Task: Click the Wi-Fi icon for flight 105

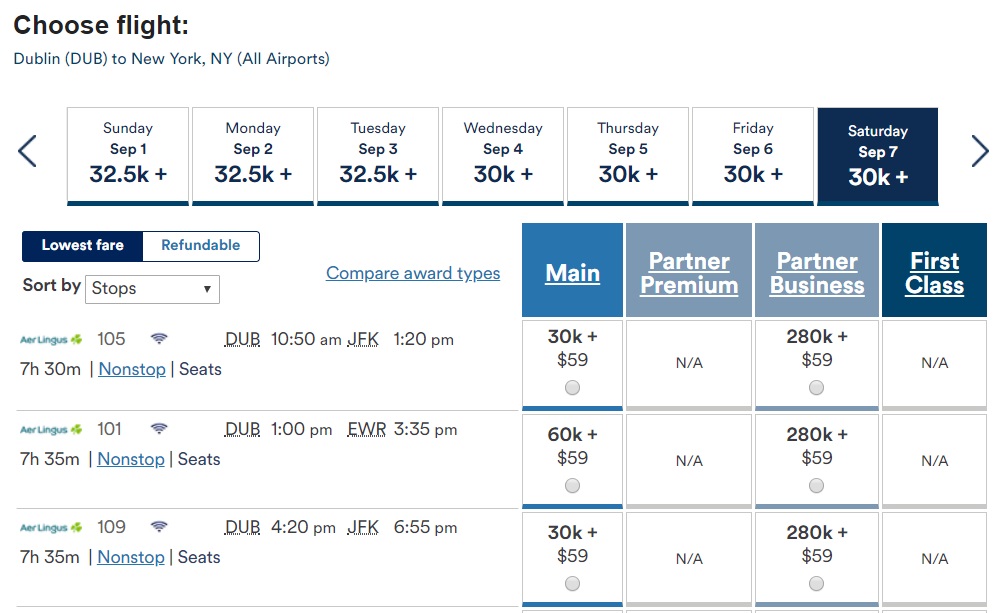Action: (158, 339)
